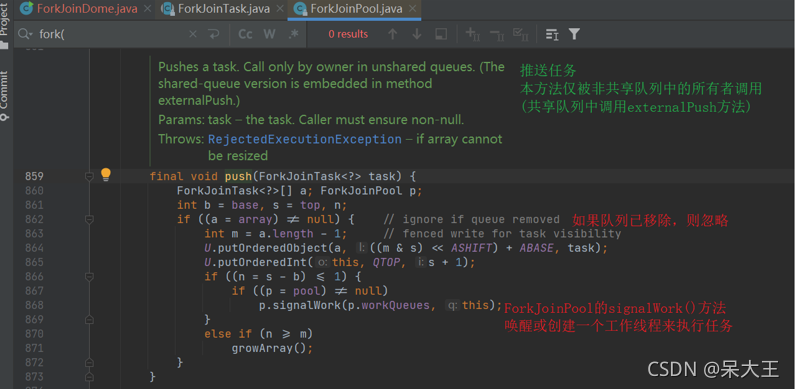Click the lightbulb intention icon at line 859

pyautogui.click(x=105, y=175)
